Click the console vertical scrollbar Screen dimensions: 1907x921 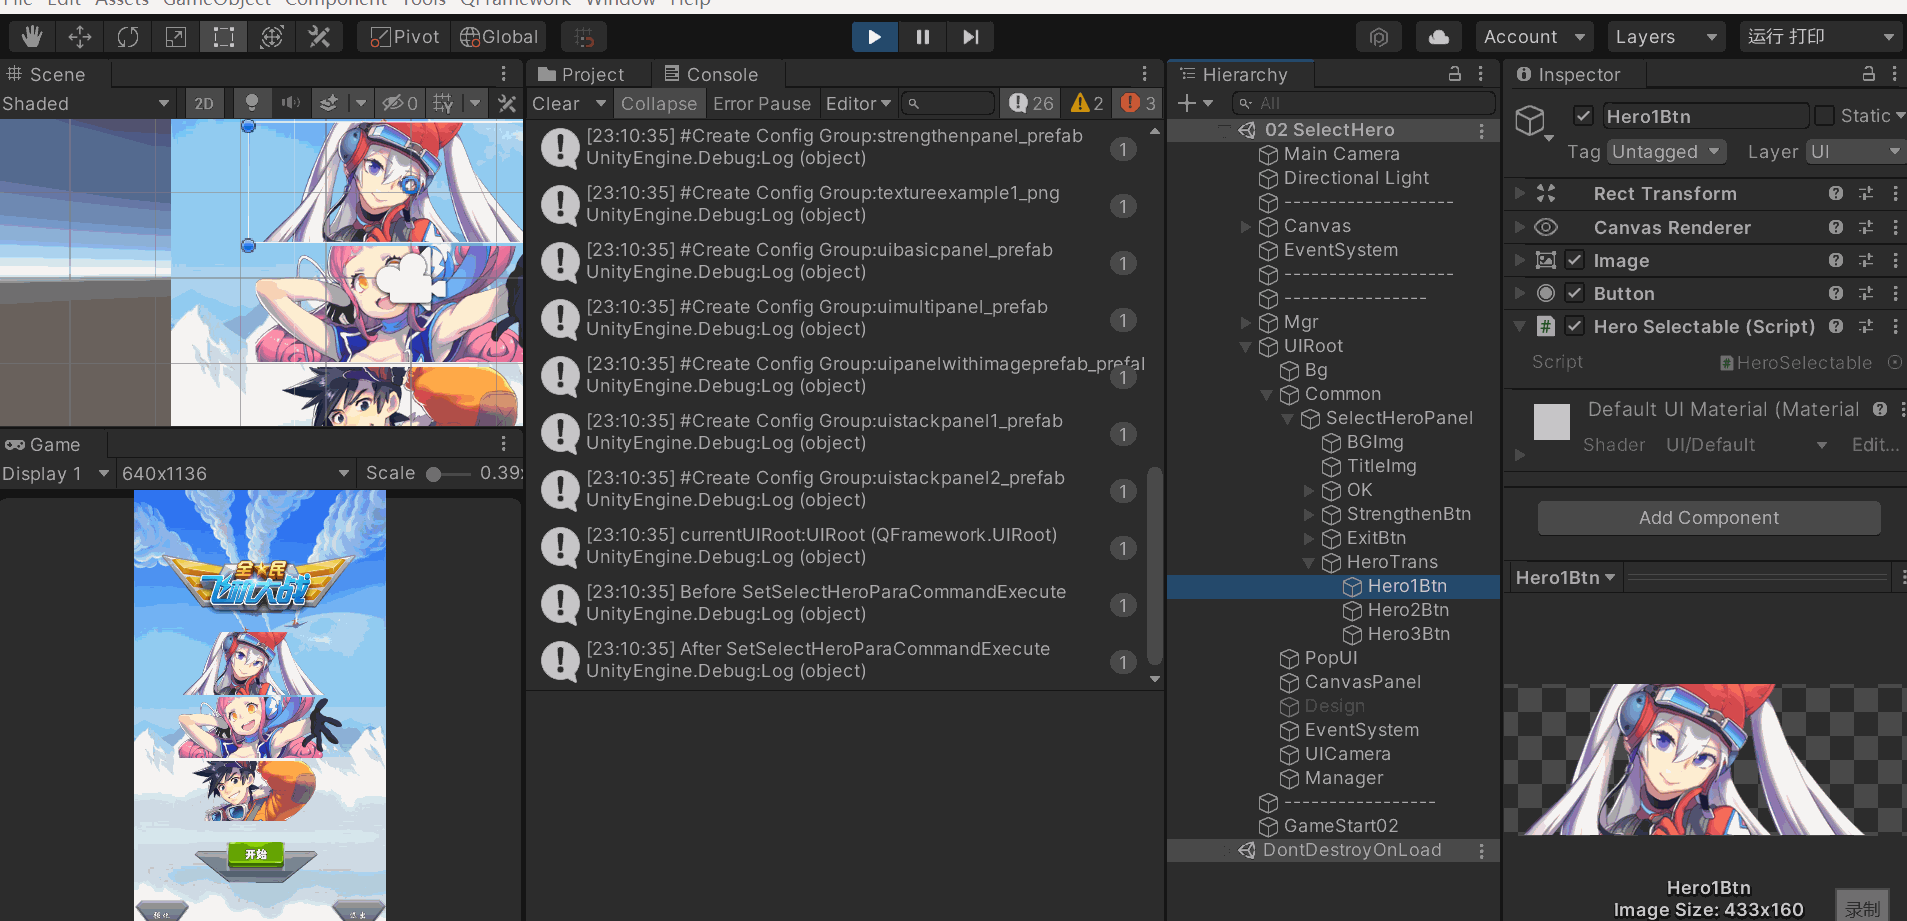(x=1155, y=565)
